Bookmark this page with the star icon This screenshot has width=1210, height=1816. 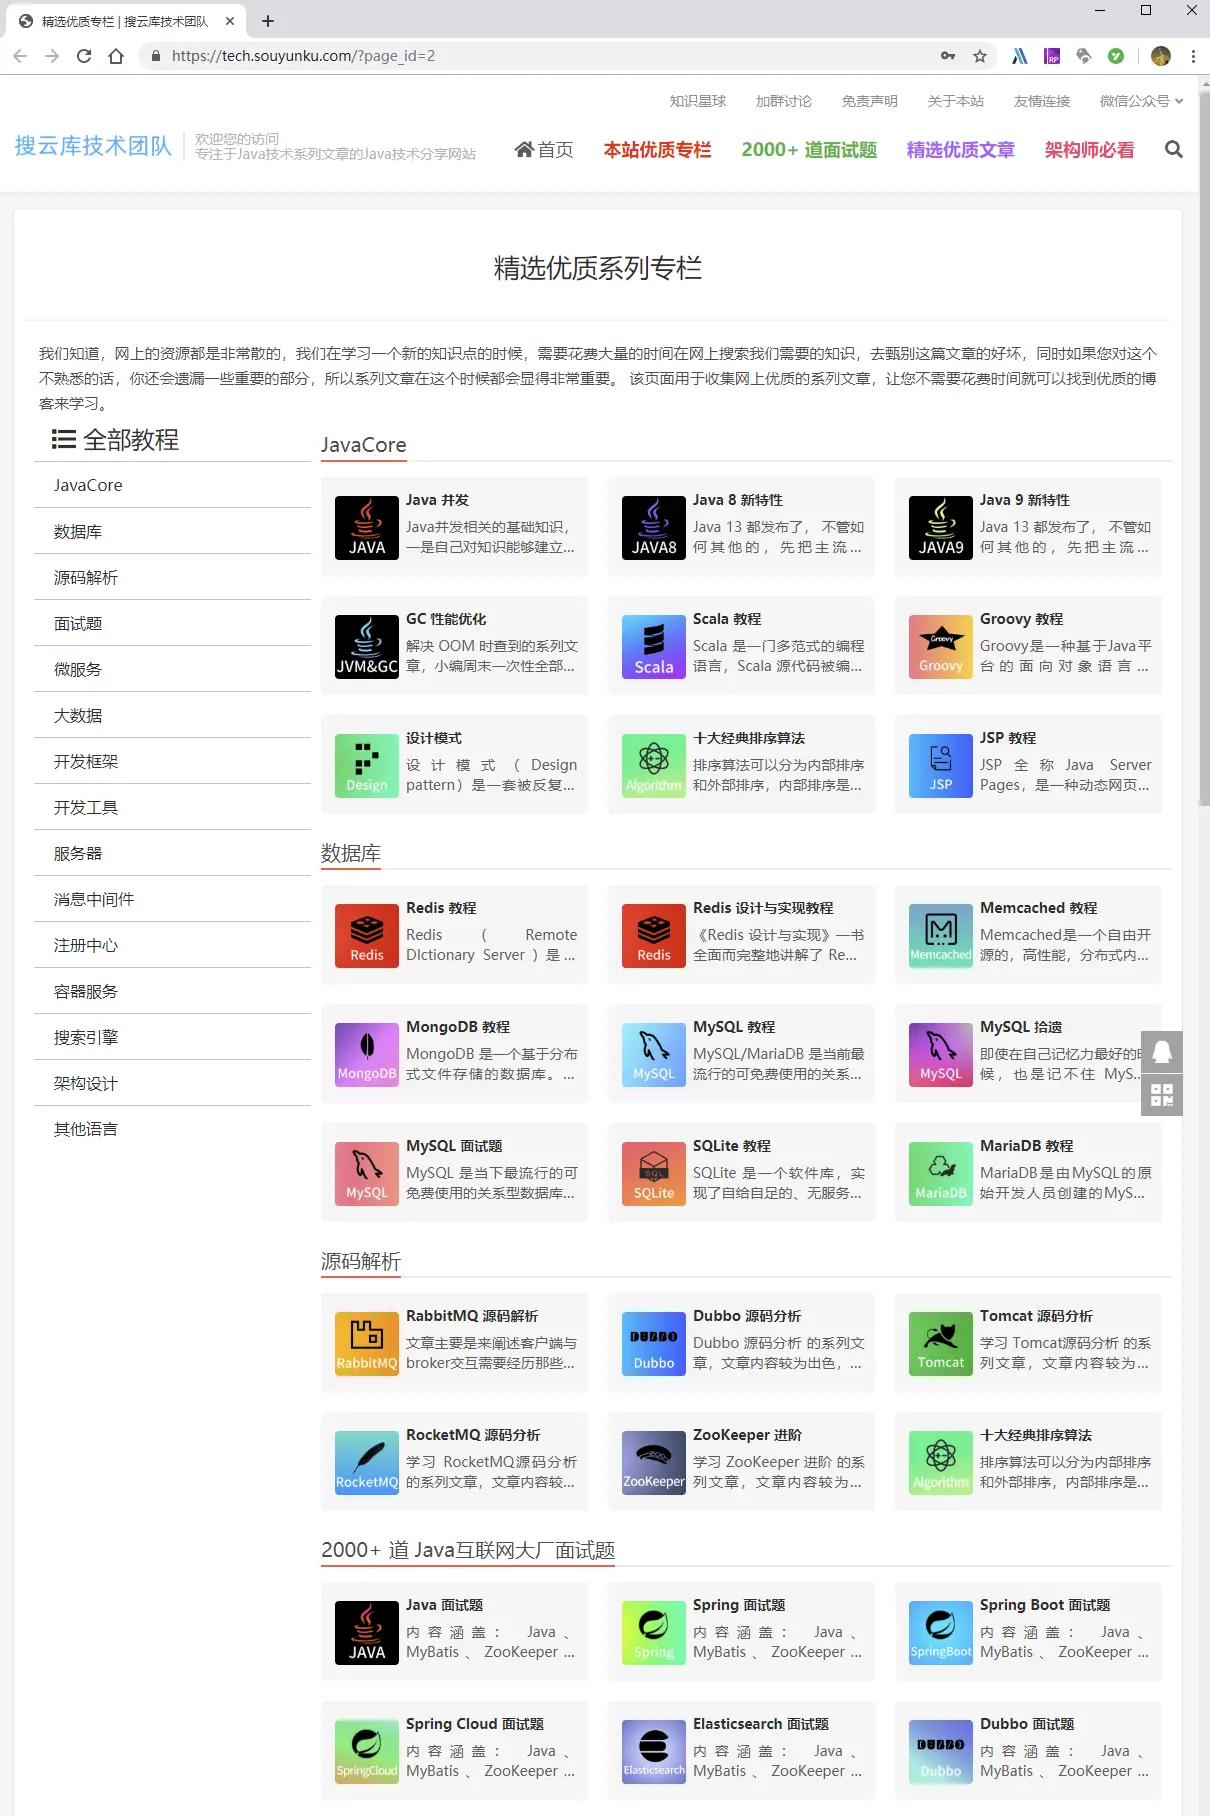[x=980, y=56]
